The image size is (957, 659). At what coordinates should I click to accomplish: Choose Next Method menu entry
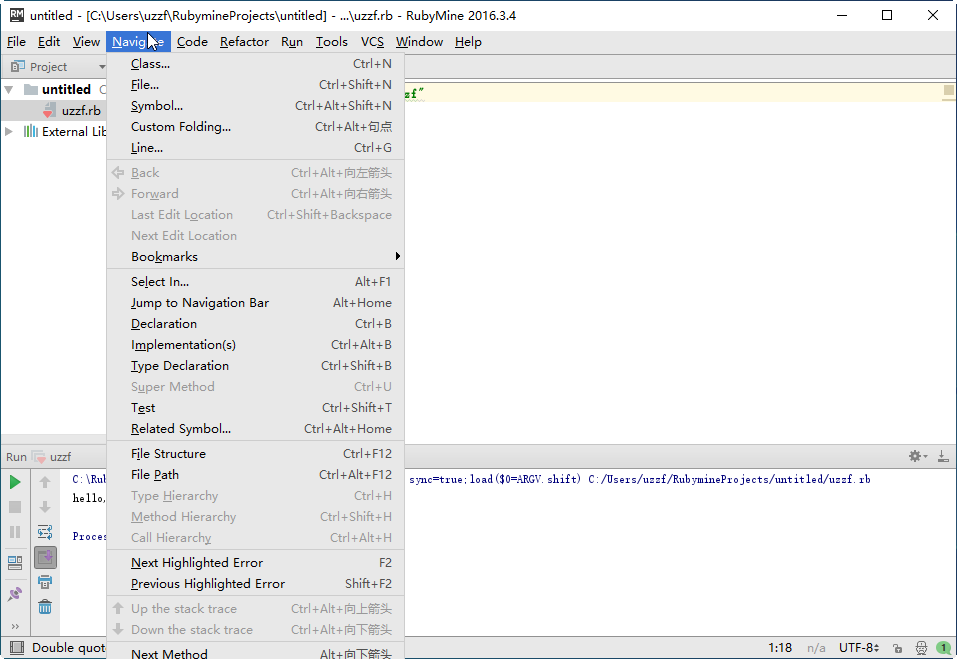click(255, 653)
